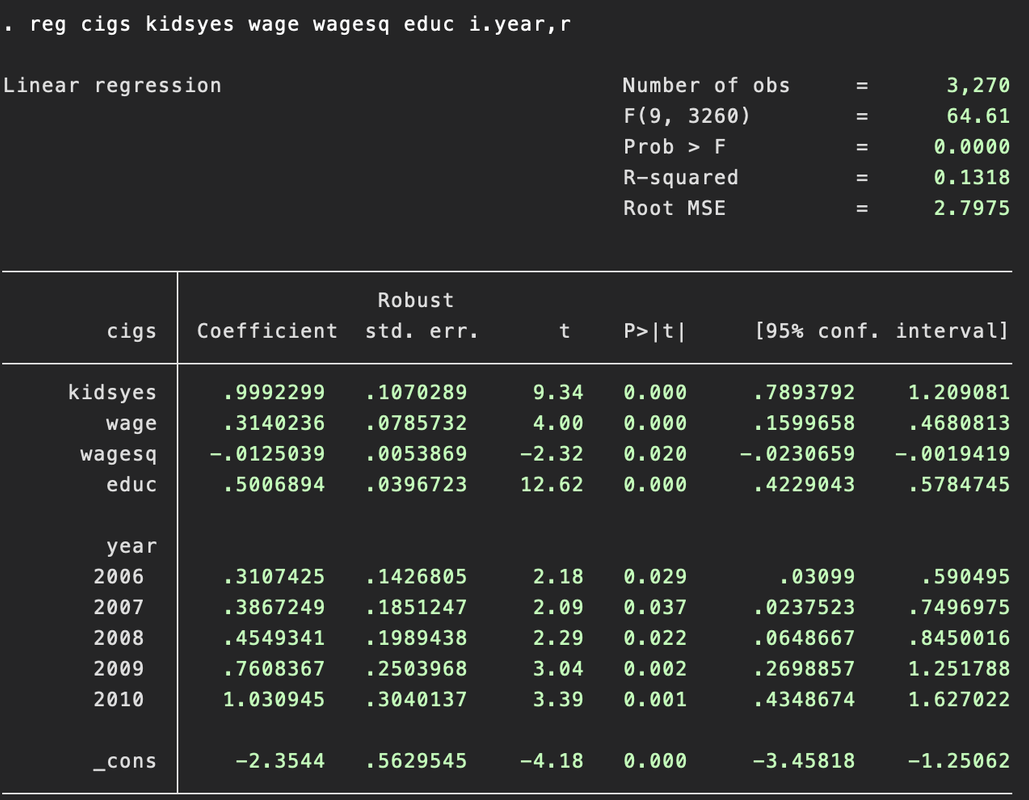Select educ coefficient .5006894
The image size is (1029, 800).
pyautogui.click(x=274, y=485)
